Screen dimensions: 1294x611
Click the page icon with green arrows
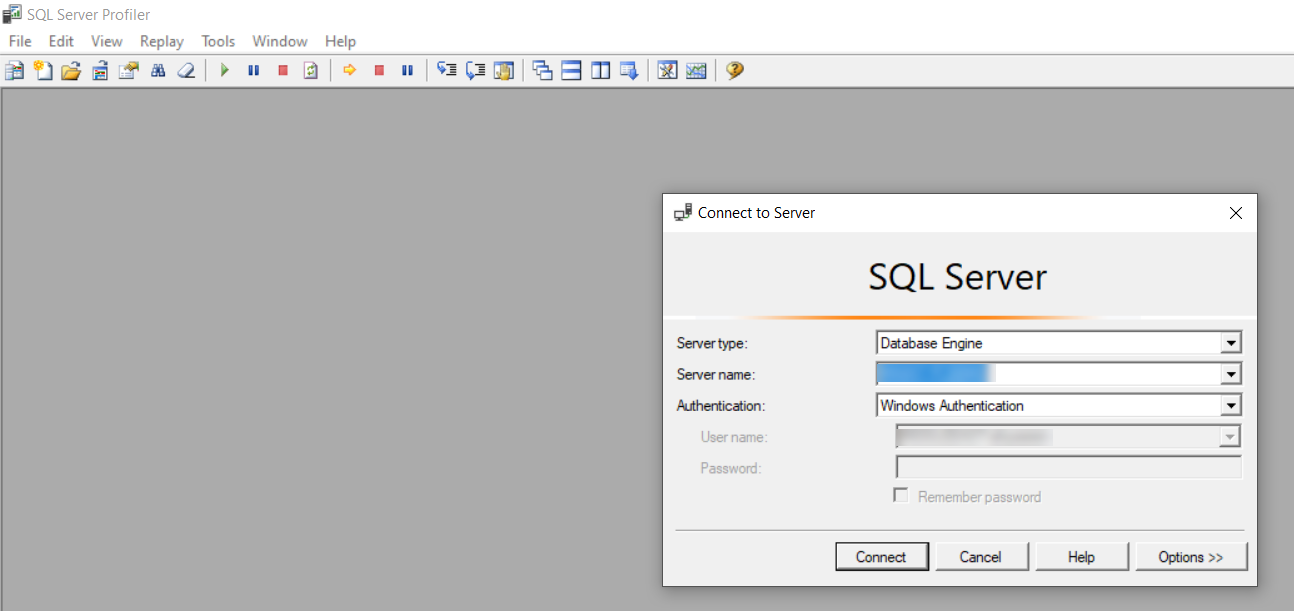click(x=311, y=71)
